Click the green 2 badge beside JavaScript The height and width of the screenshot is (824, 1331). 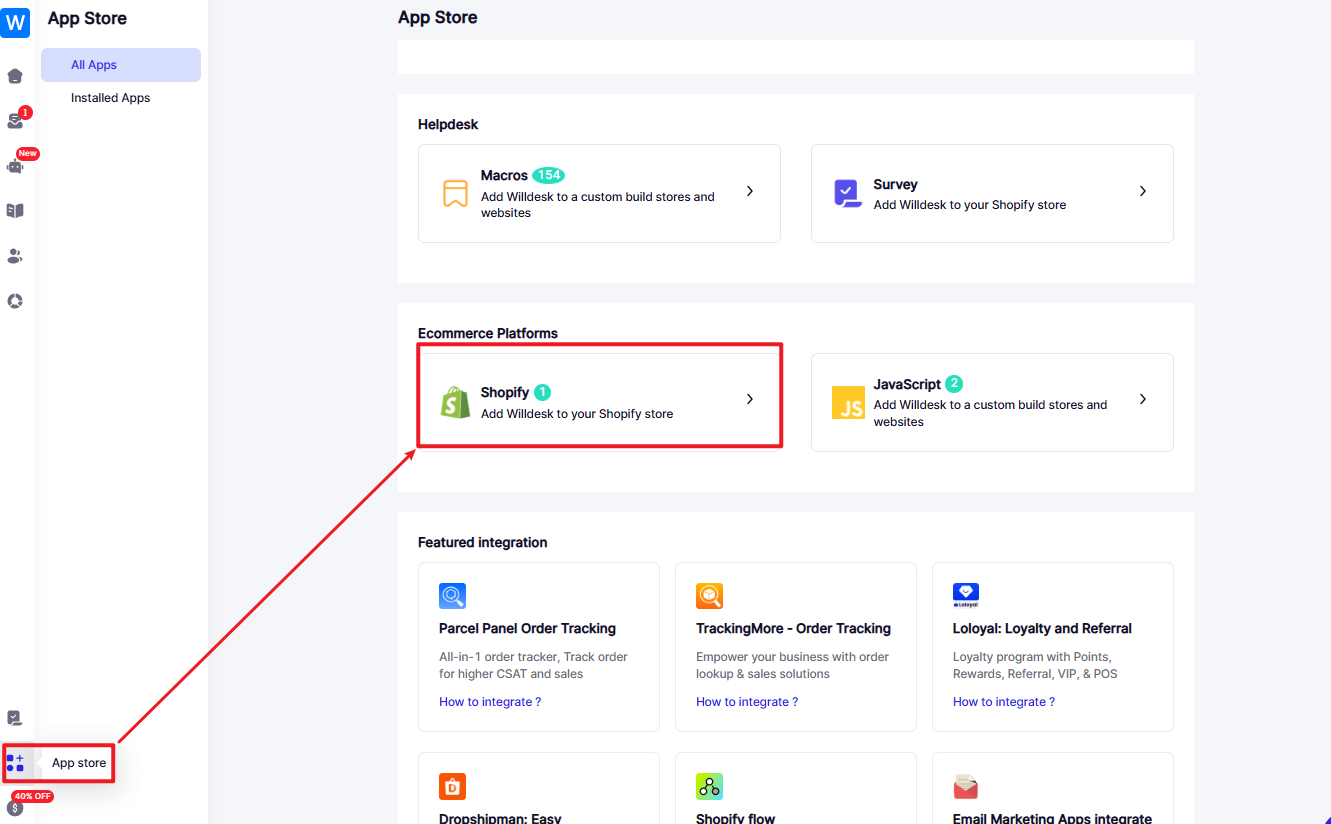(954, 384)
